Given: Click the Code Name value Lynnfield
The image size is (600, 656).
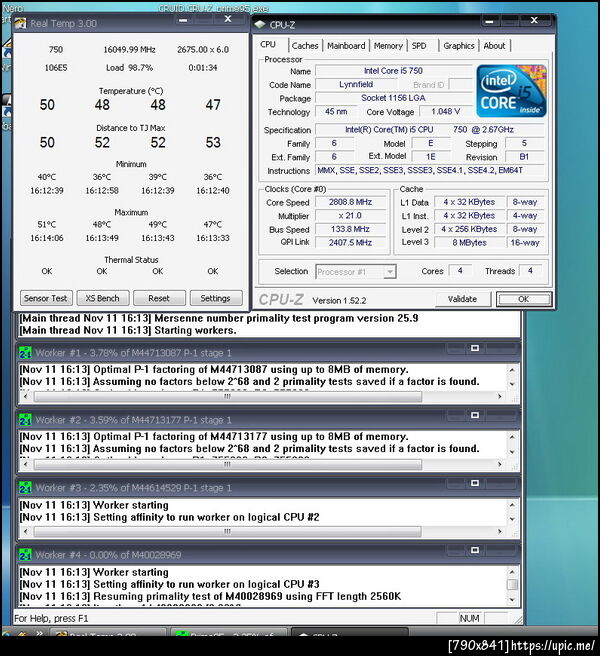Looking at the screenshot, I should (356, 85).
